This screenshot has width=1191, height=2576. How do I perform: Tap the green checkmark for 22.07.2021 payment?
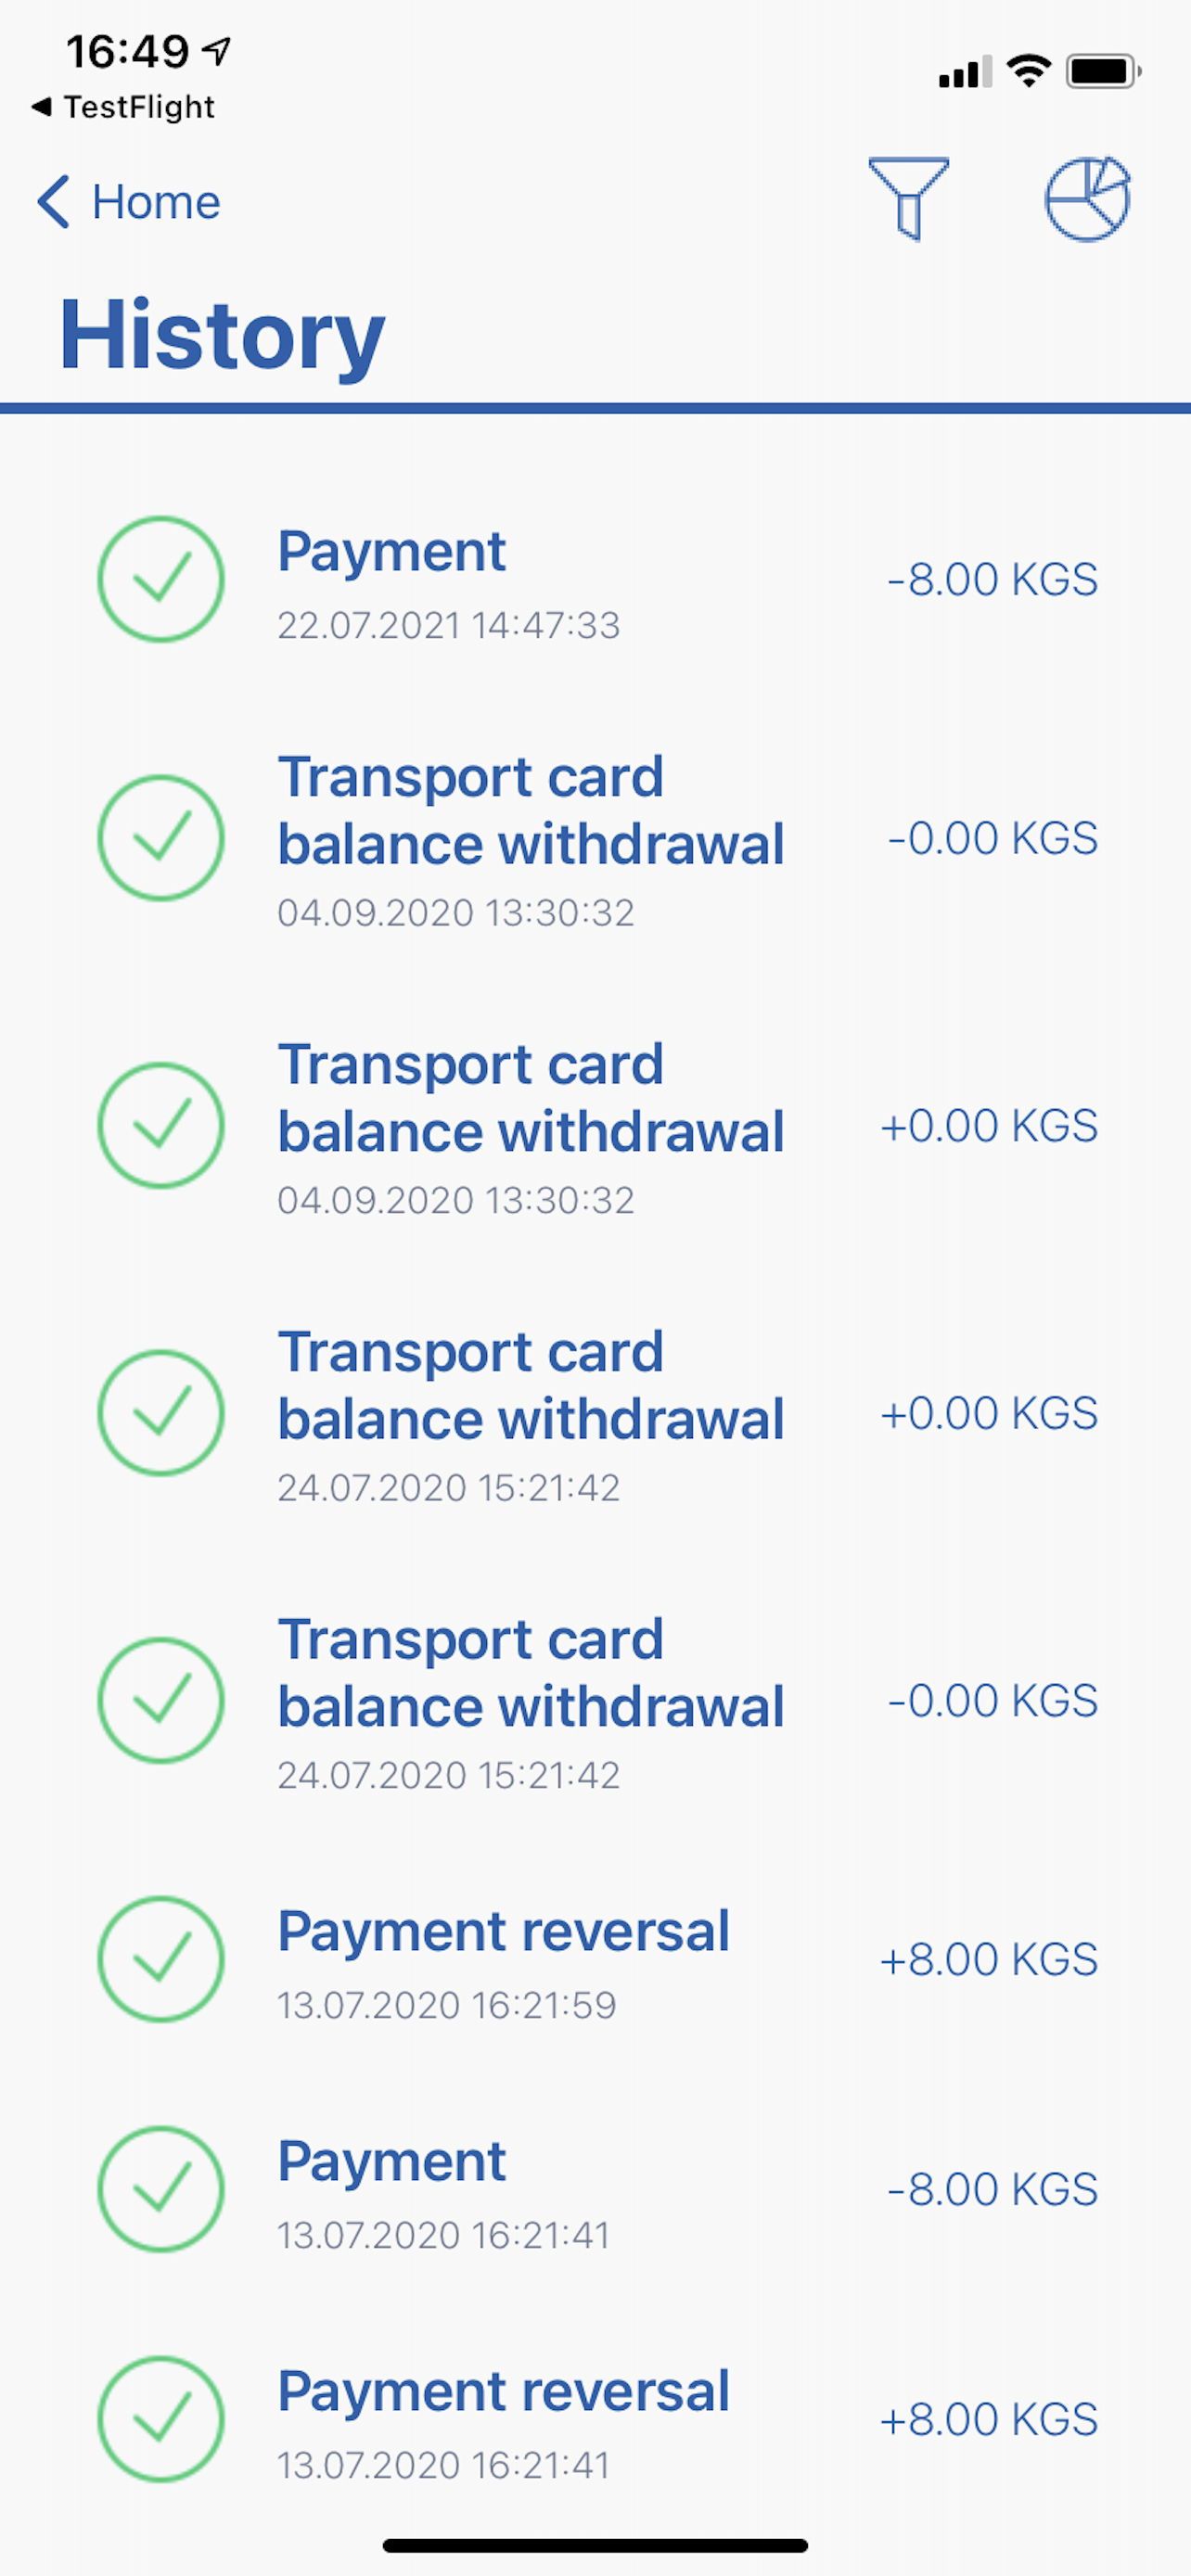coord(160,579)
